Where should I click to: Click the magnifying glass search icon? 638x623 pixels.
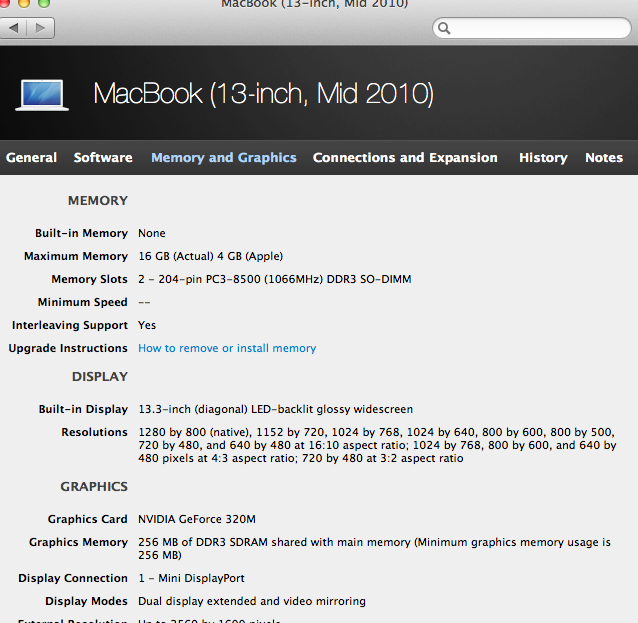click(x=444, y=28)
